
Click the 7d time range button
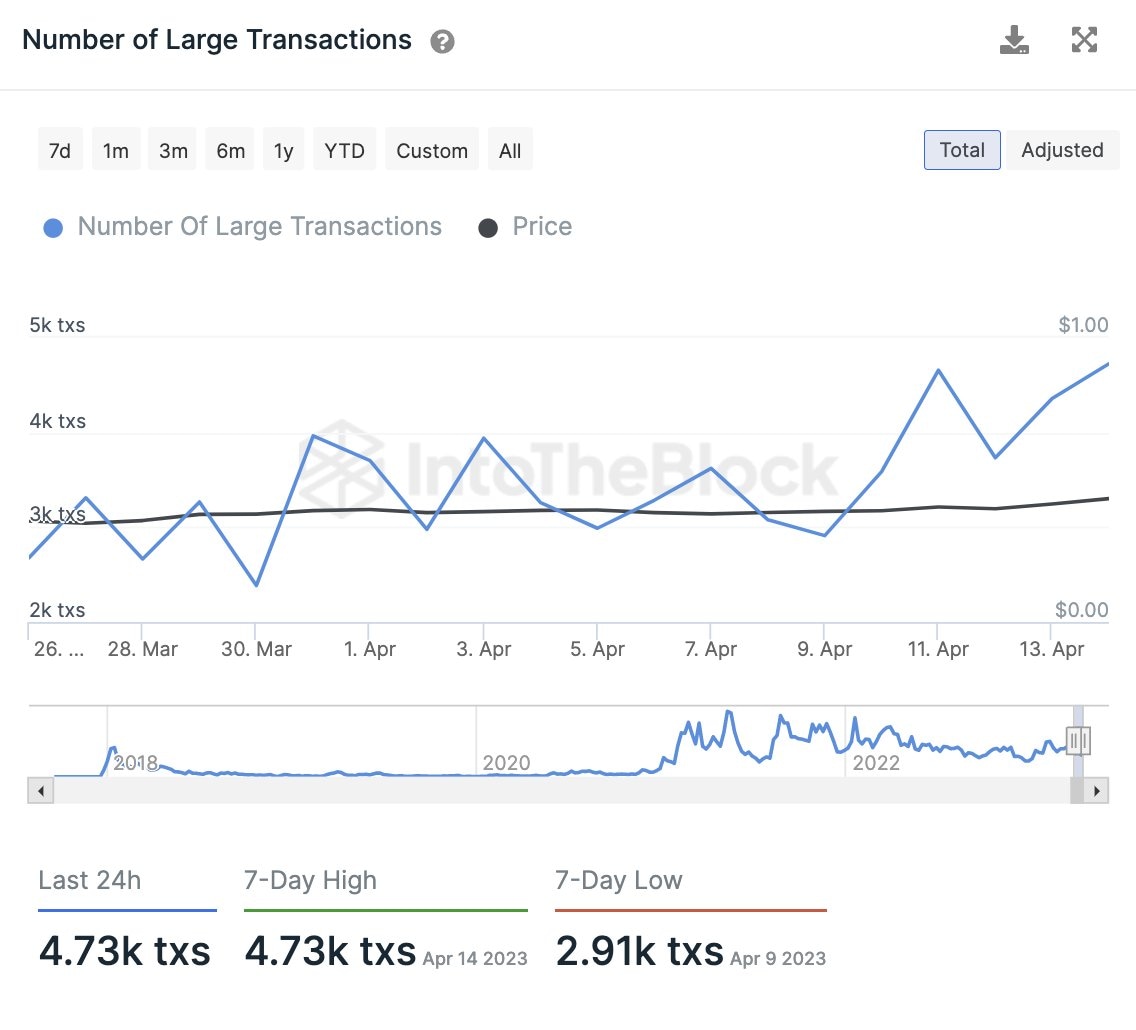tap(60, 149)
